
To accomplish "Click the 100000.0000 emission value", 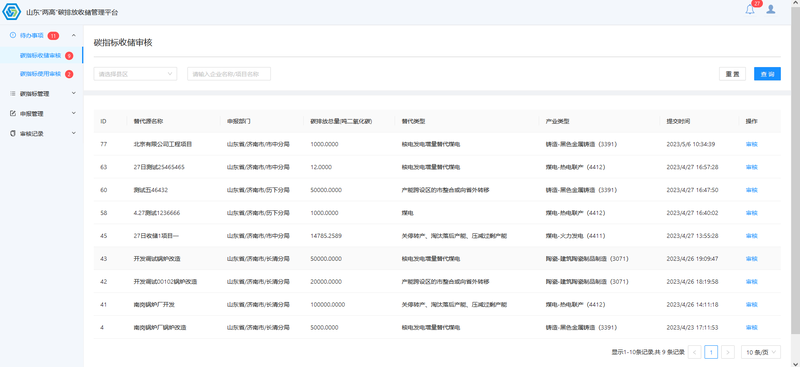I will [328, 305].
